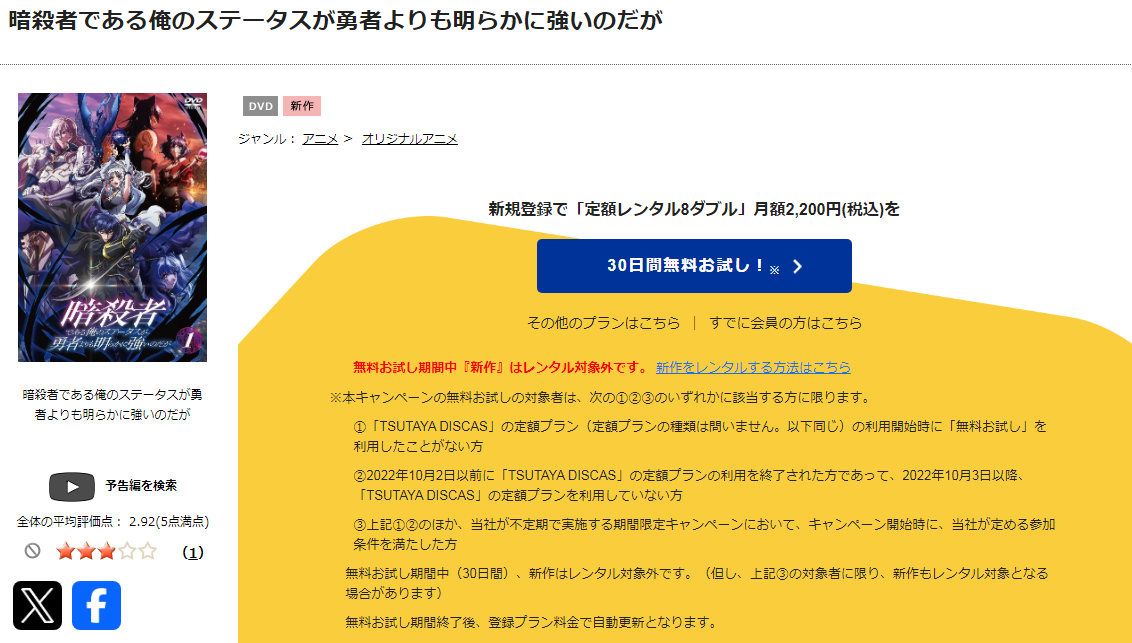Screen dimensions: 1132x643
Task: Open the オリジナルアニメ genre link
Action: tap(409, 139)
